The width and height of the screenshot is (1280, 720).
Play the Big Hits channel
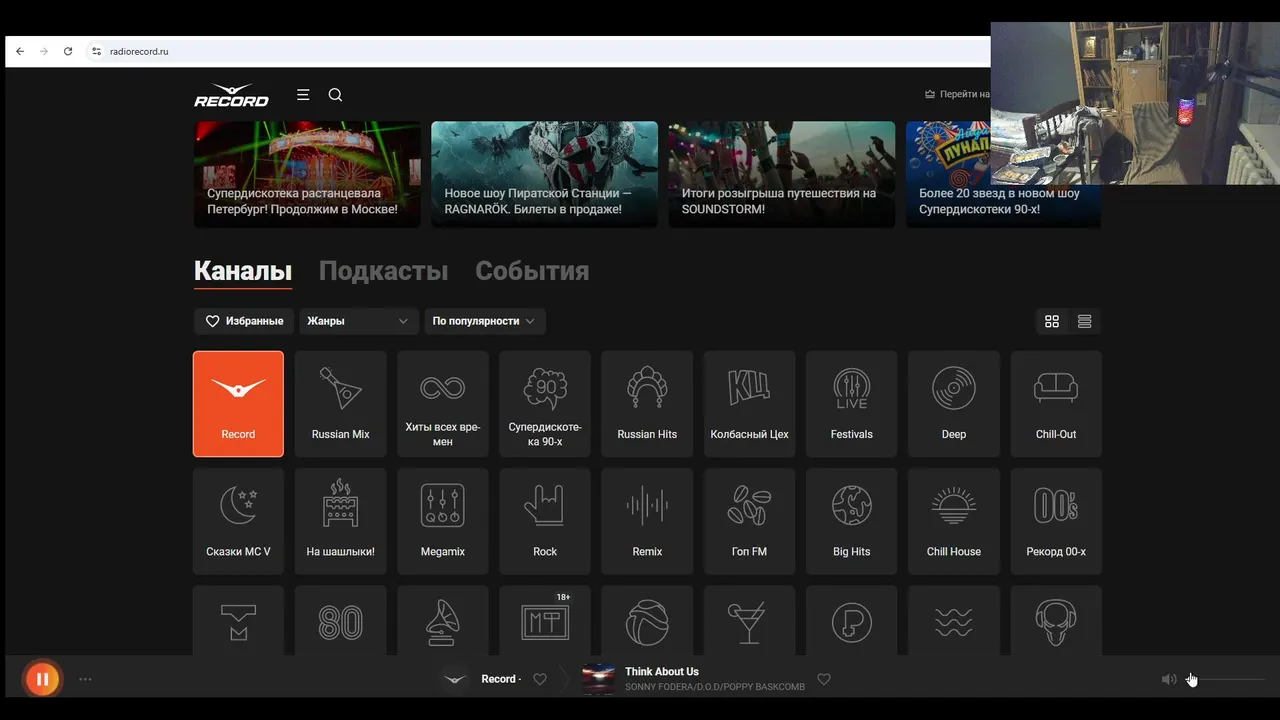[852, 521]
